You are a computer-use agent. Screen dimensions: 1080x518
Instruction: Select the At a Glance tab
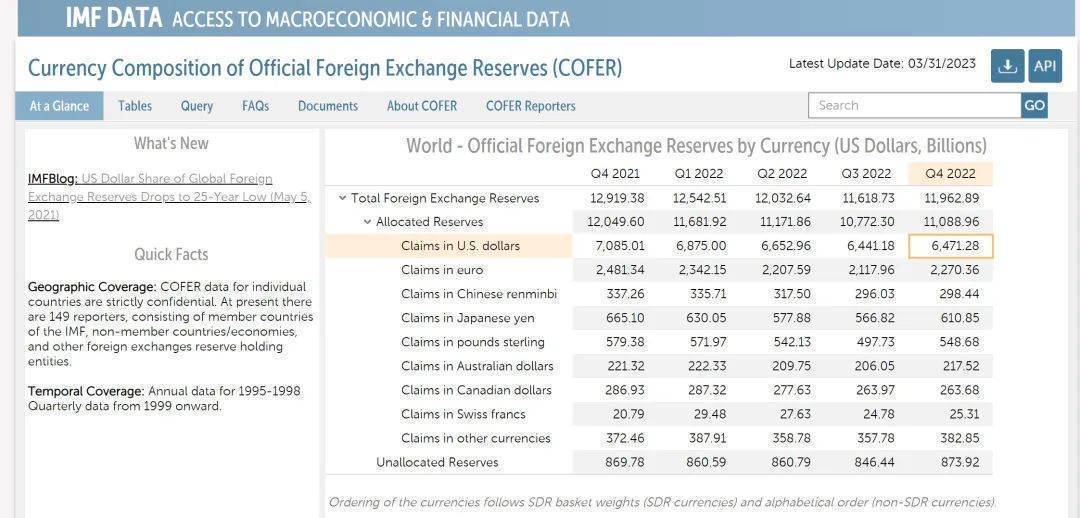click(x=59, y=106)
